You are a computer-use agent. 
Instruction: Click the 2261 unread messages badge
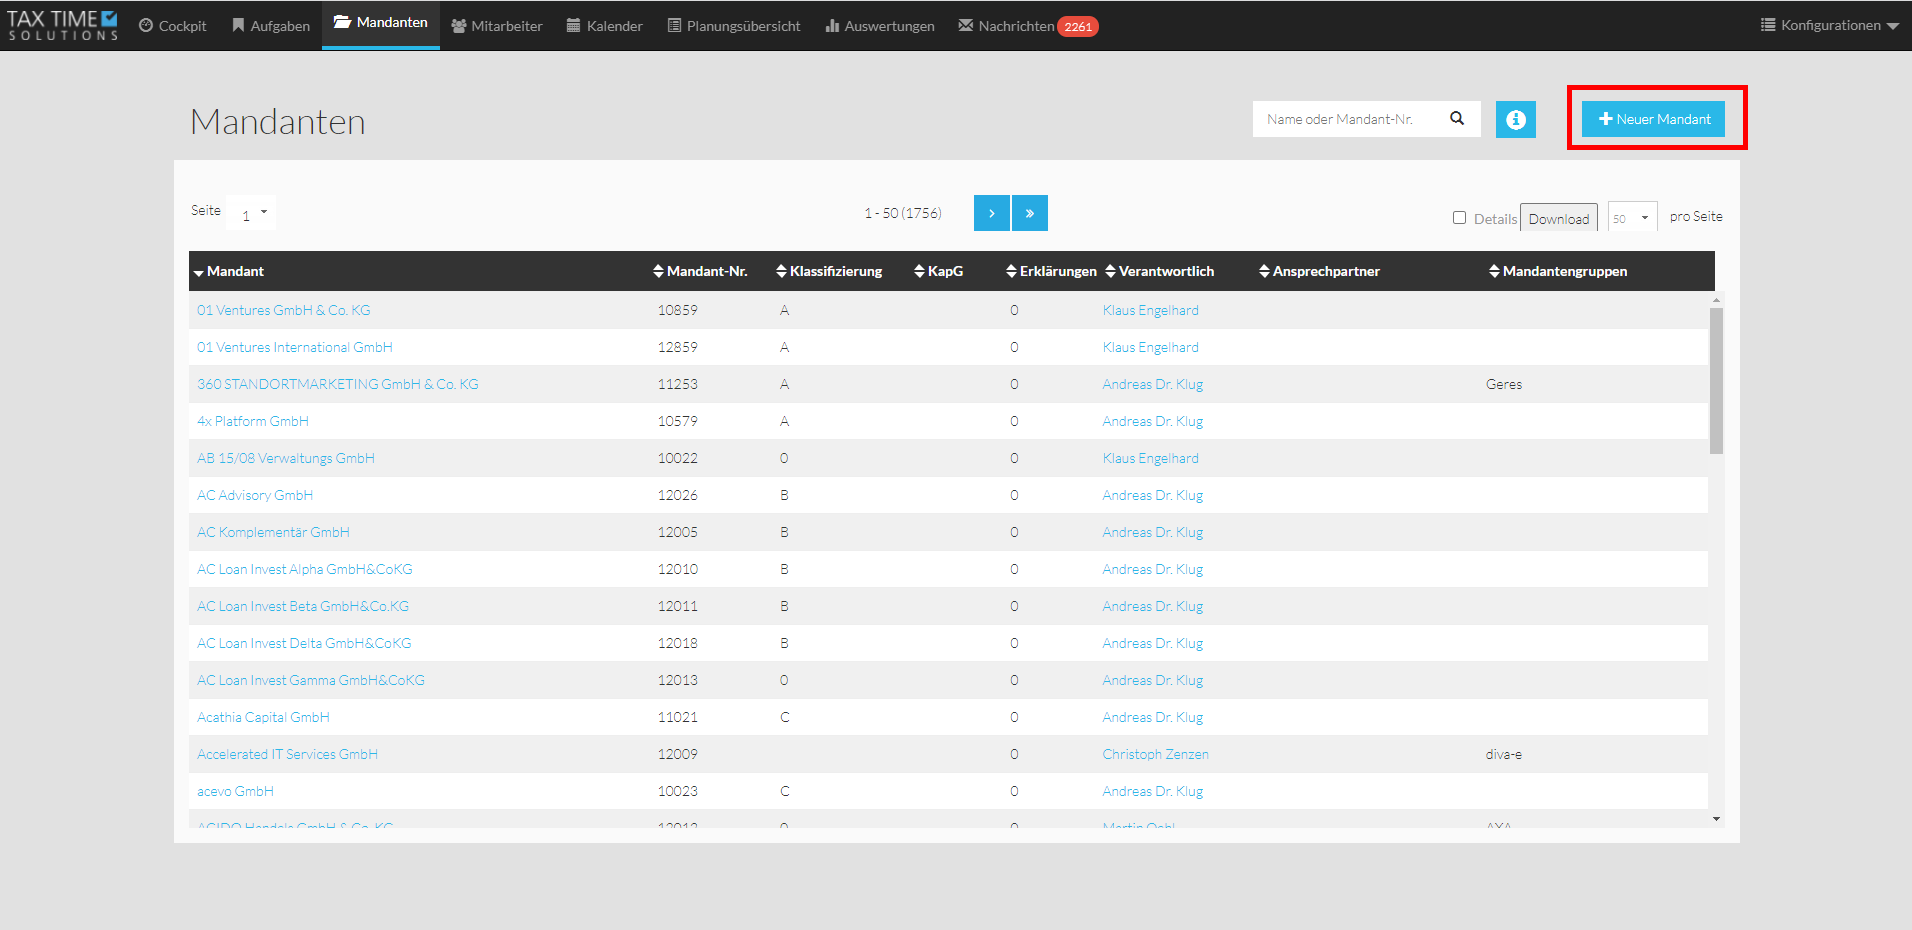(x=1078, y=27)
